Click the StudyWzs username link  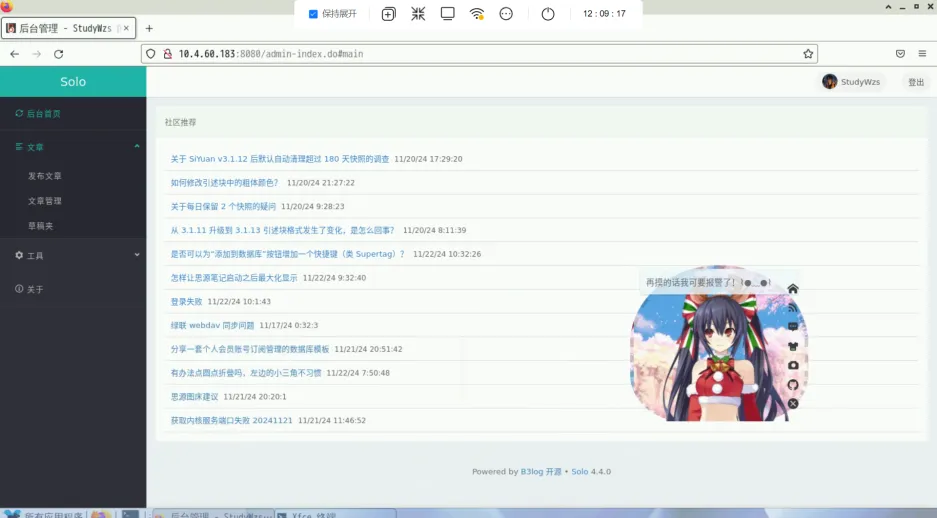[x=861, y=82]
